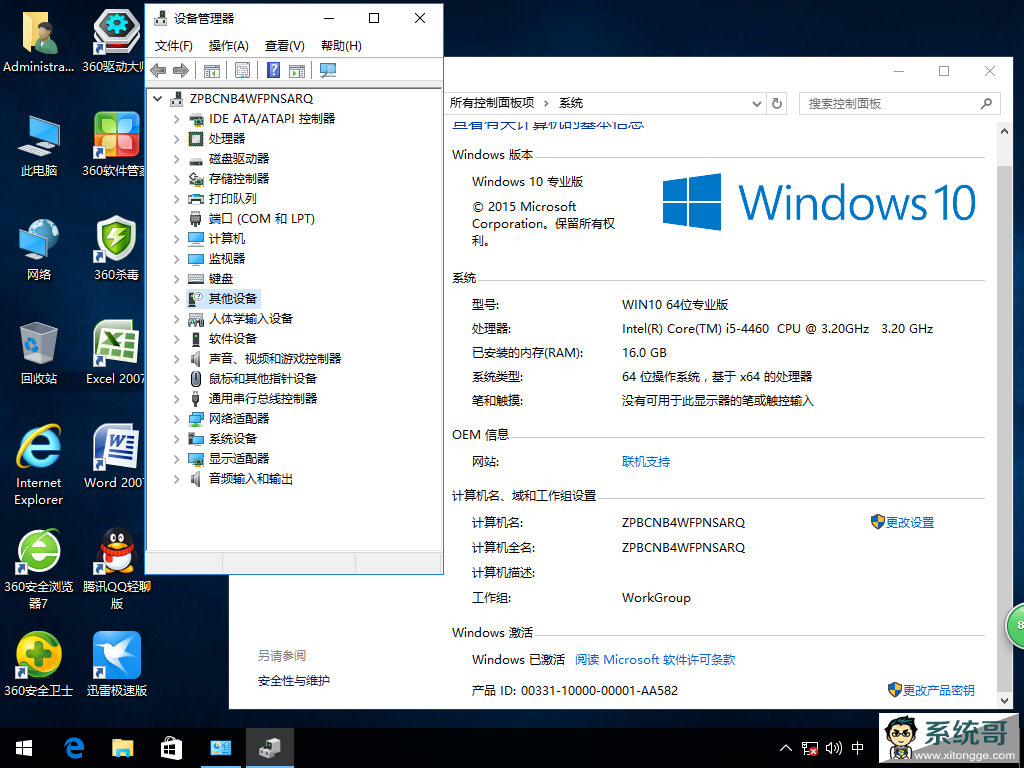This screenshot has width=1024, height=768.
Task: Click the refresh button beside address bar
Action: pos(776,103)
